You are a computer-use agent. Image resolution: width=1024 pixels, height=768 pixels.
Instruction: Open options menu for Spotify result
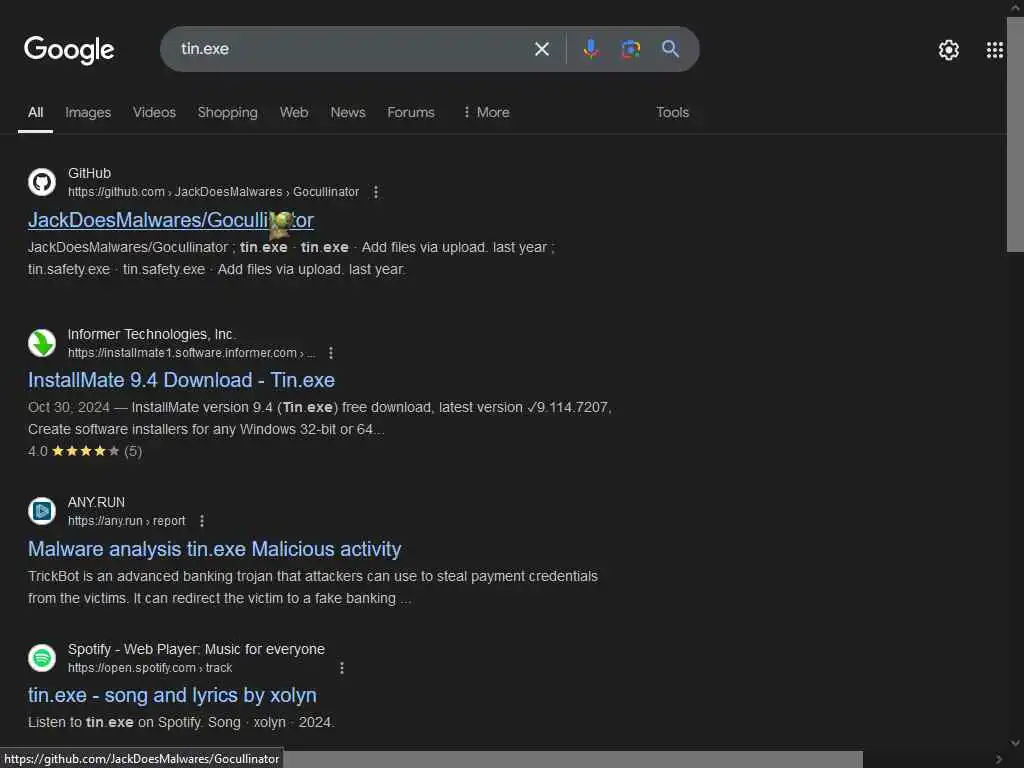(x=342, y=667)
